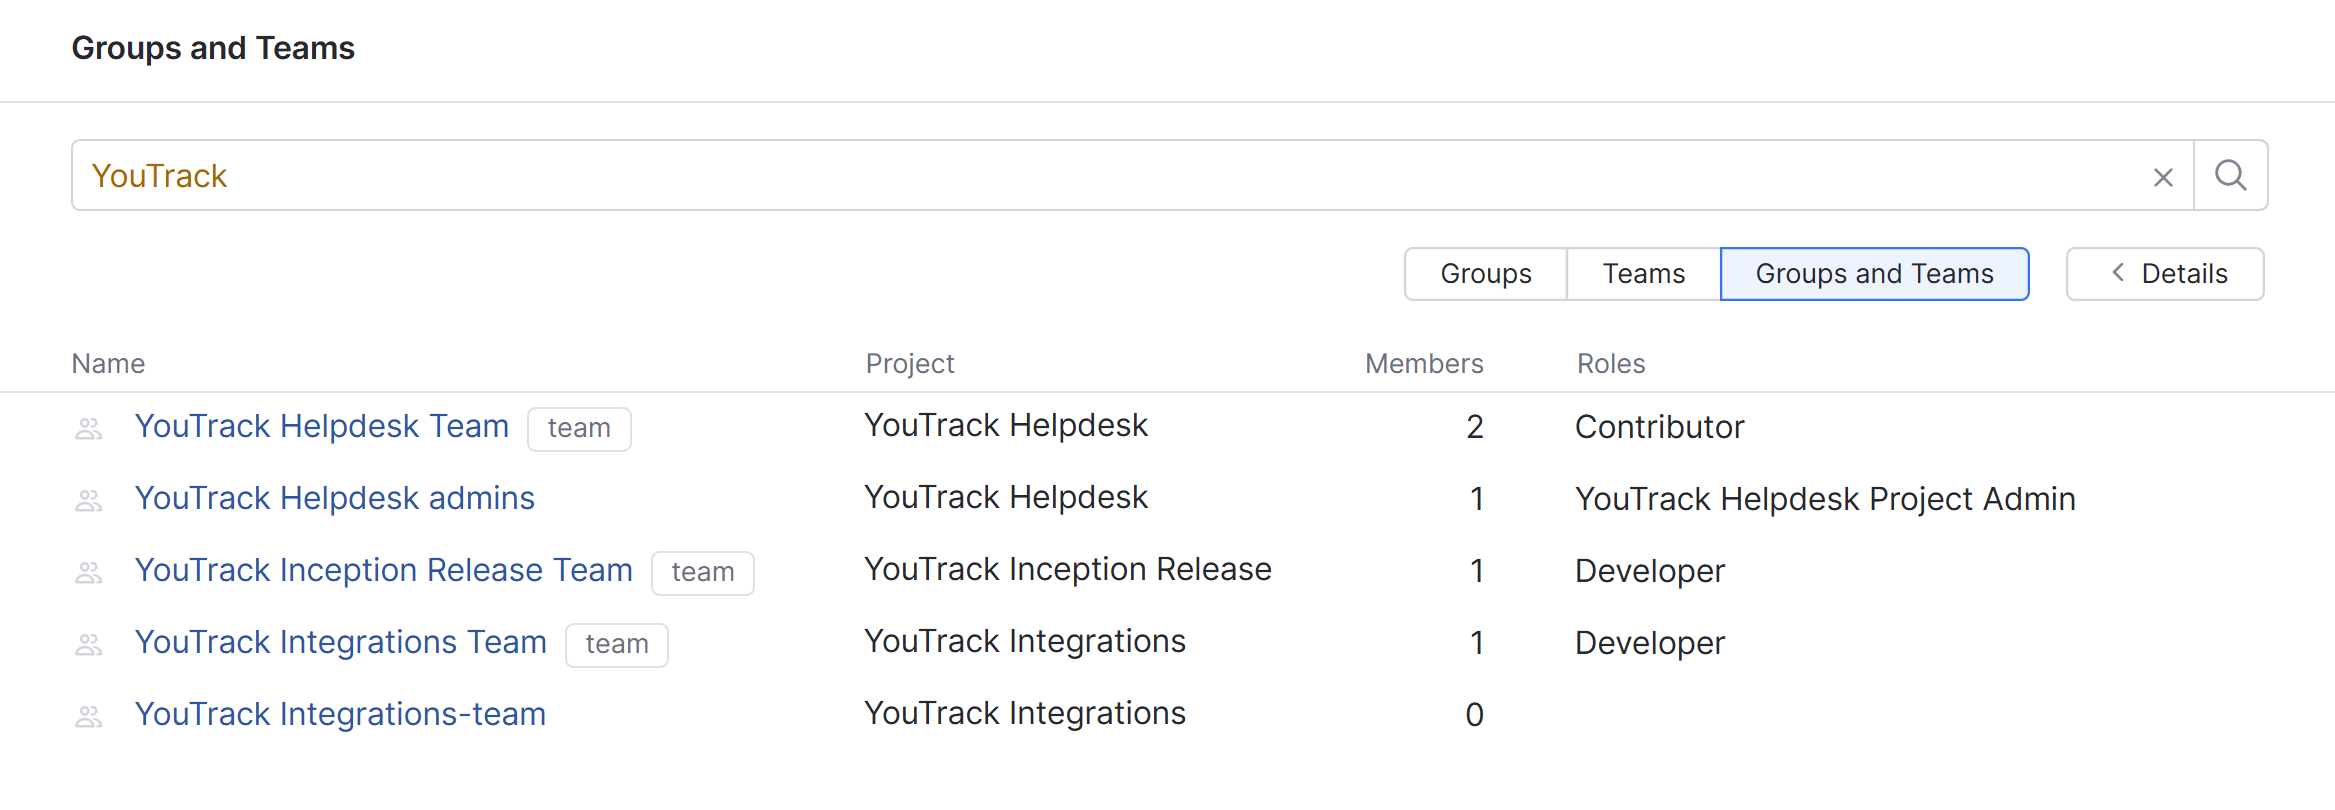Image resolution: width=2335 pixels, height=810 pixels.
Task: Open YouTrack Inception Release Team
Action: coord(384,571)
